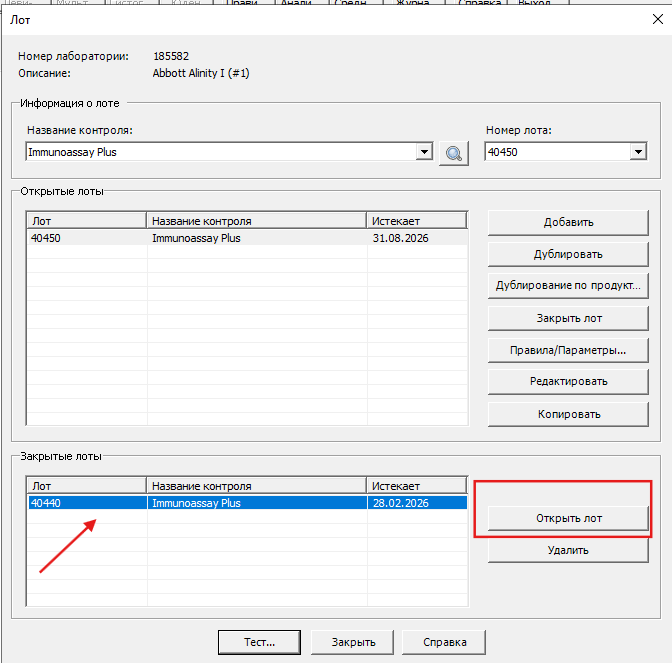Sort open lots by Истекает column
This screenshot has width=672, height=663.
coord(416,221)
